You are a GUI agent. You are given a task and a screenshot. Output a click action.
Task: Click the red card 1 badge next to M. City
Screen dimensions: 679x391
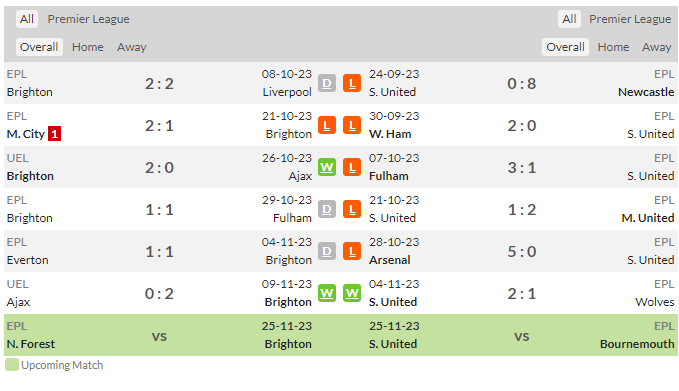pyautogui.click(x=54, y=134)
